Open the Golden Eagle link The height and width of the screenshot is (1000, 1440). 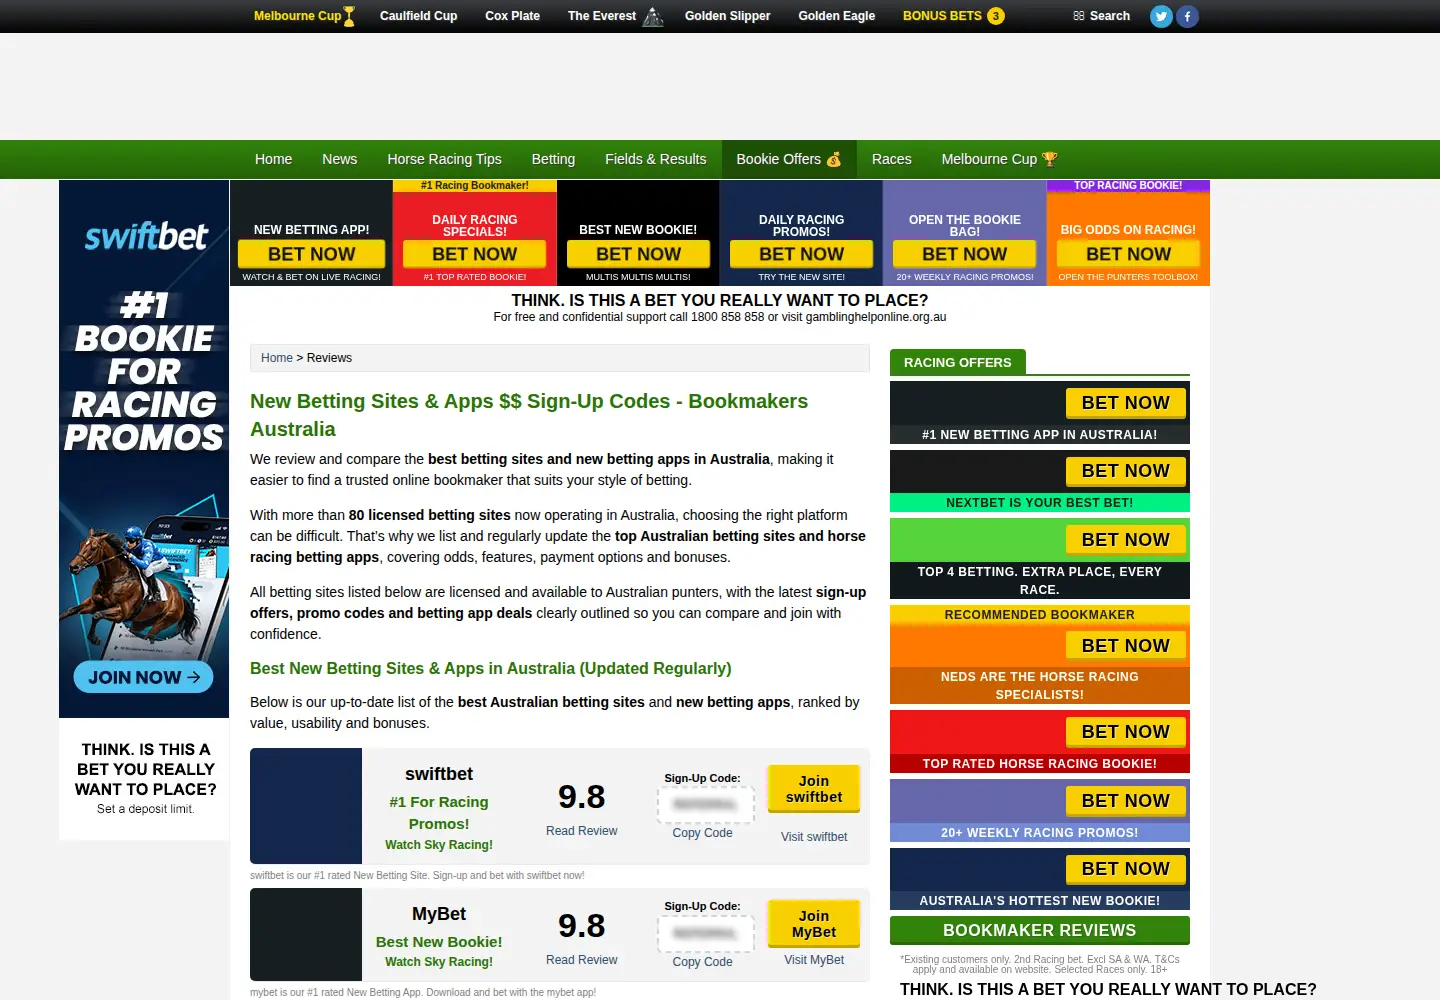coord(836,16)
